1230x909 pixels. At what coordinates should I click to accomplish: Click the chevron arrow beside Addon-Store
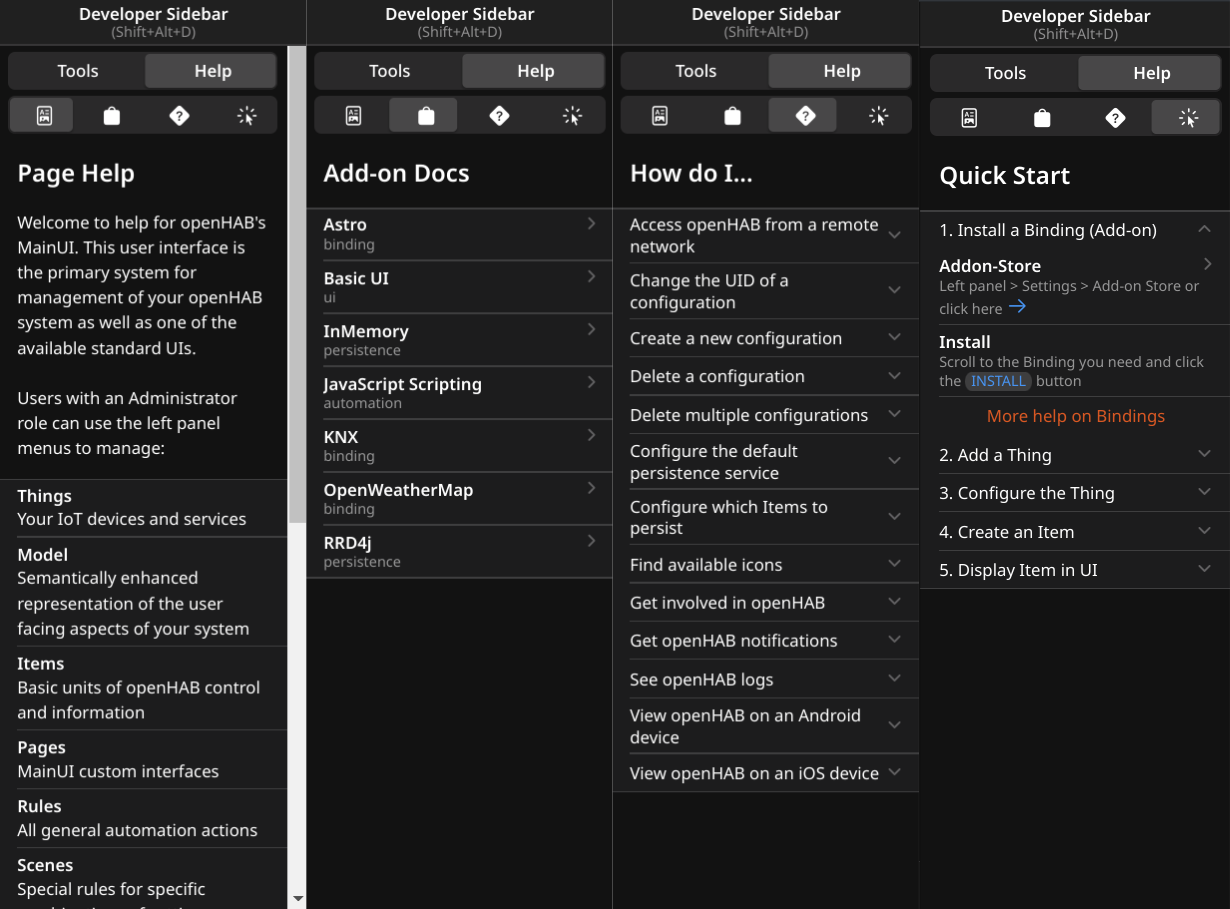click(1207, 264)
